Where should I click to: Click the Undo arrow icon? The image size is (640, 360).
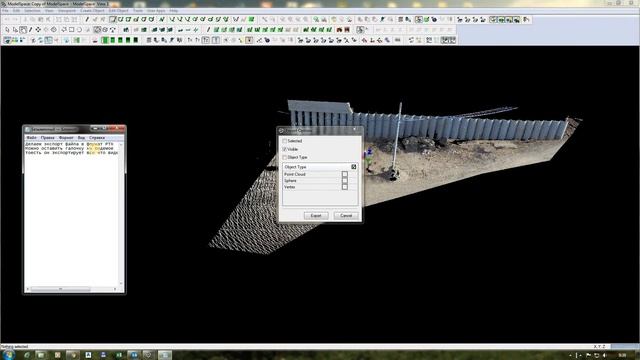click(x=7, y=20)
